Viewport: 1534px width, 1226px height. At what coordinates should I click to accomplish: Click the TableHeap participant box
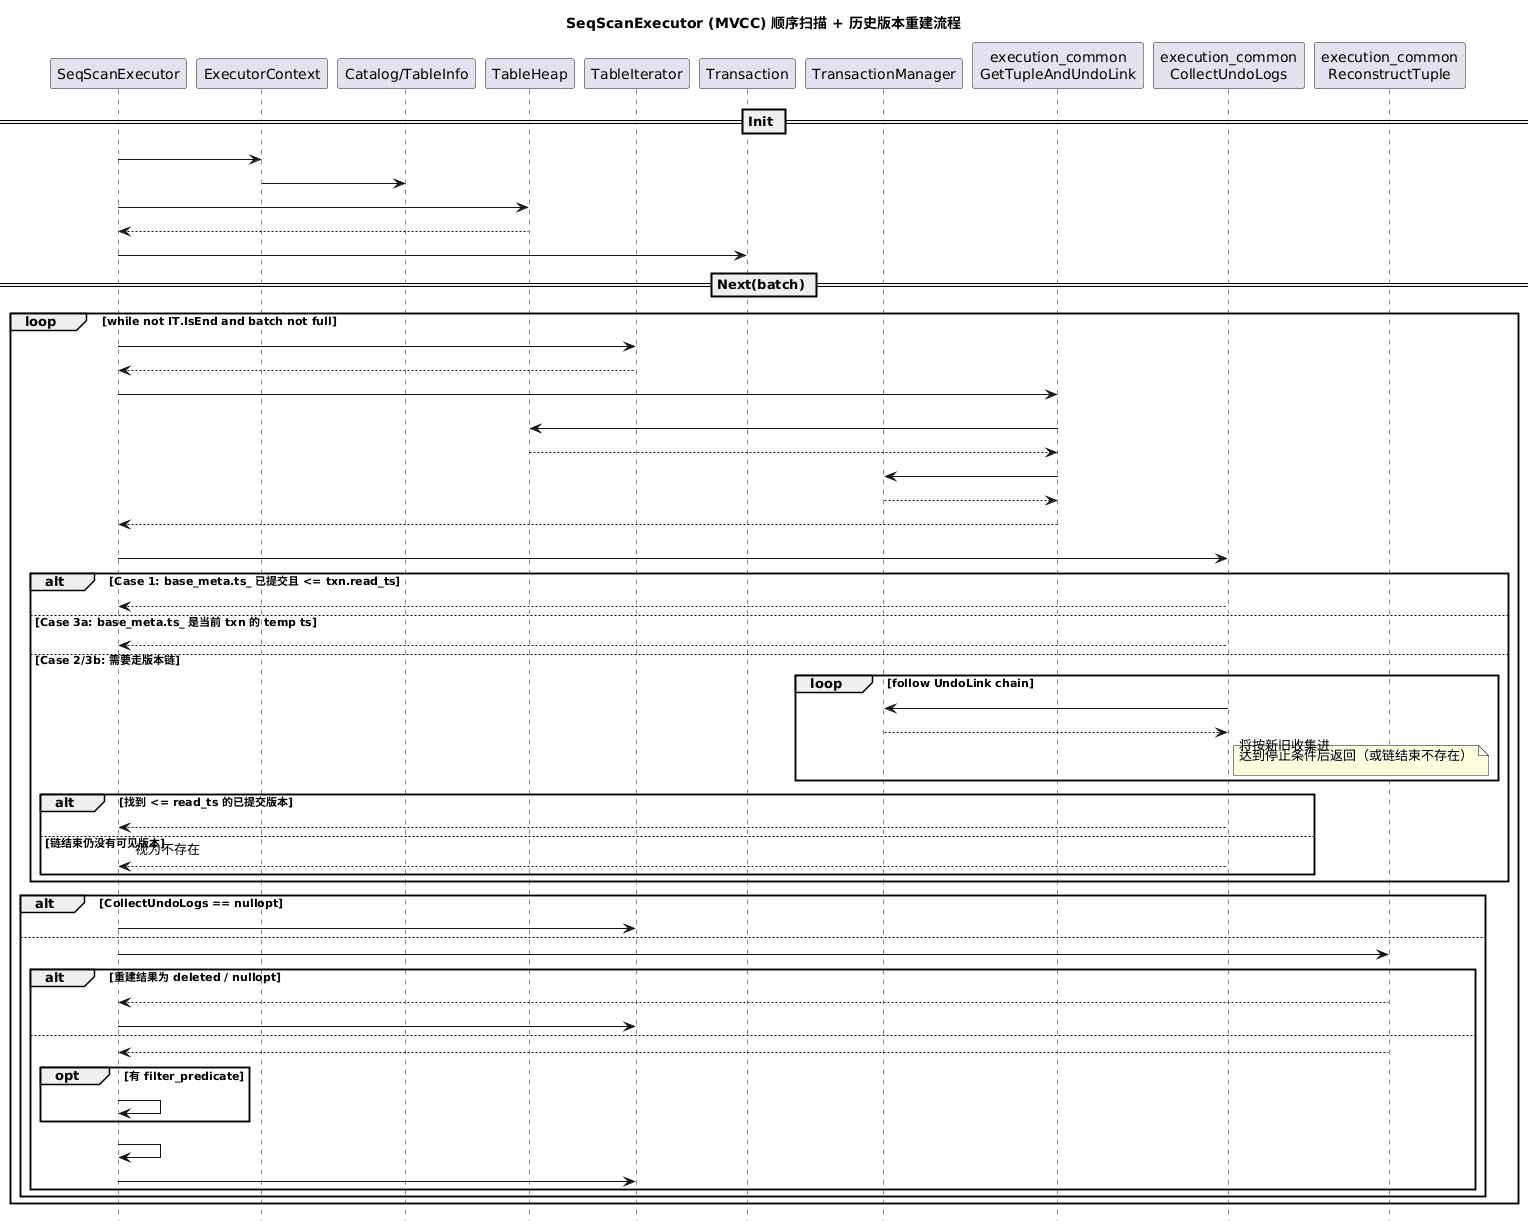[529, 73]
